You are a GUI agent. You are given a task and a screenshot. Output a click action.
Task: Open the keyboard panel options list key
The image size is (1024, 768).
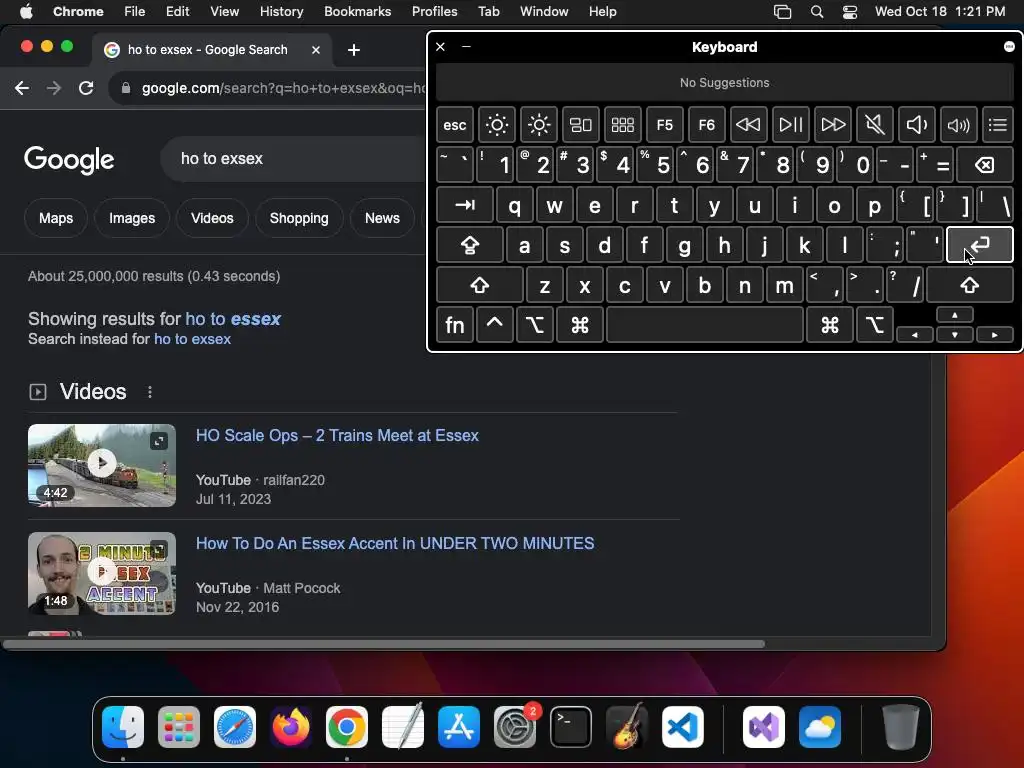point(998,125)
